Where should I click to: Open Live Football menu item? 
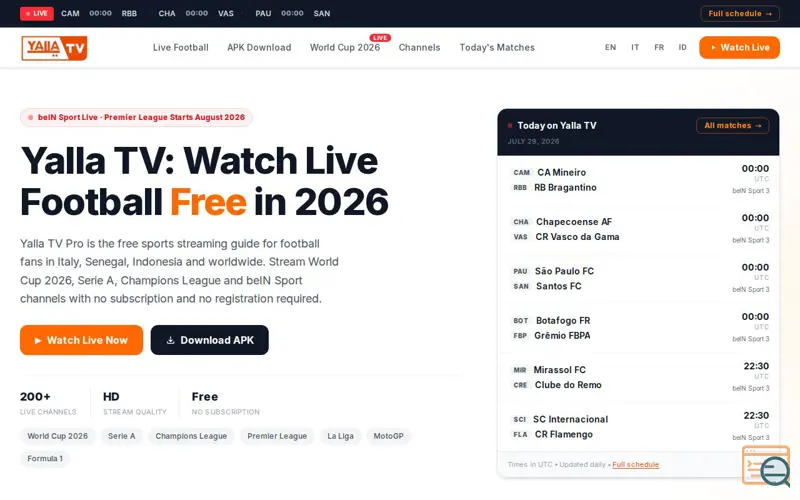(x=181, y=47)
